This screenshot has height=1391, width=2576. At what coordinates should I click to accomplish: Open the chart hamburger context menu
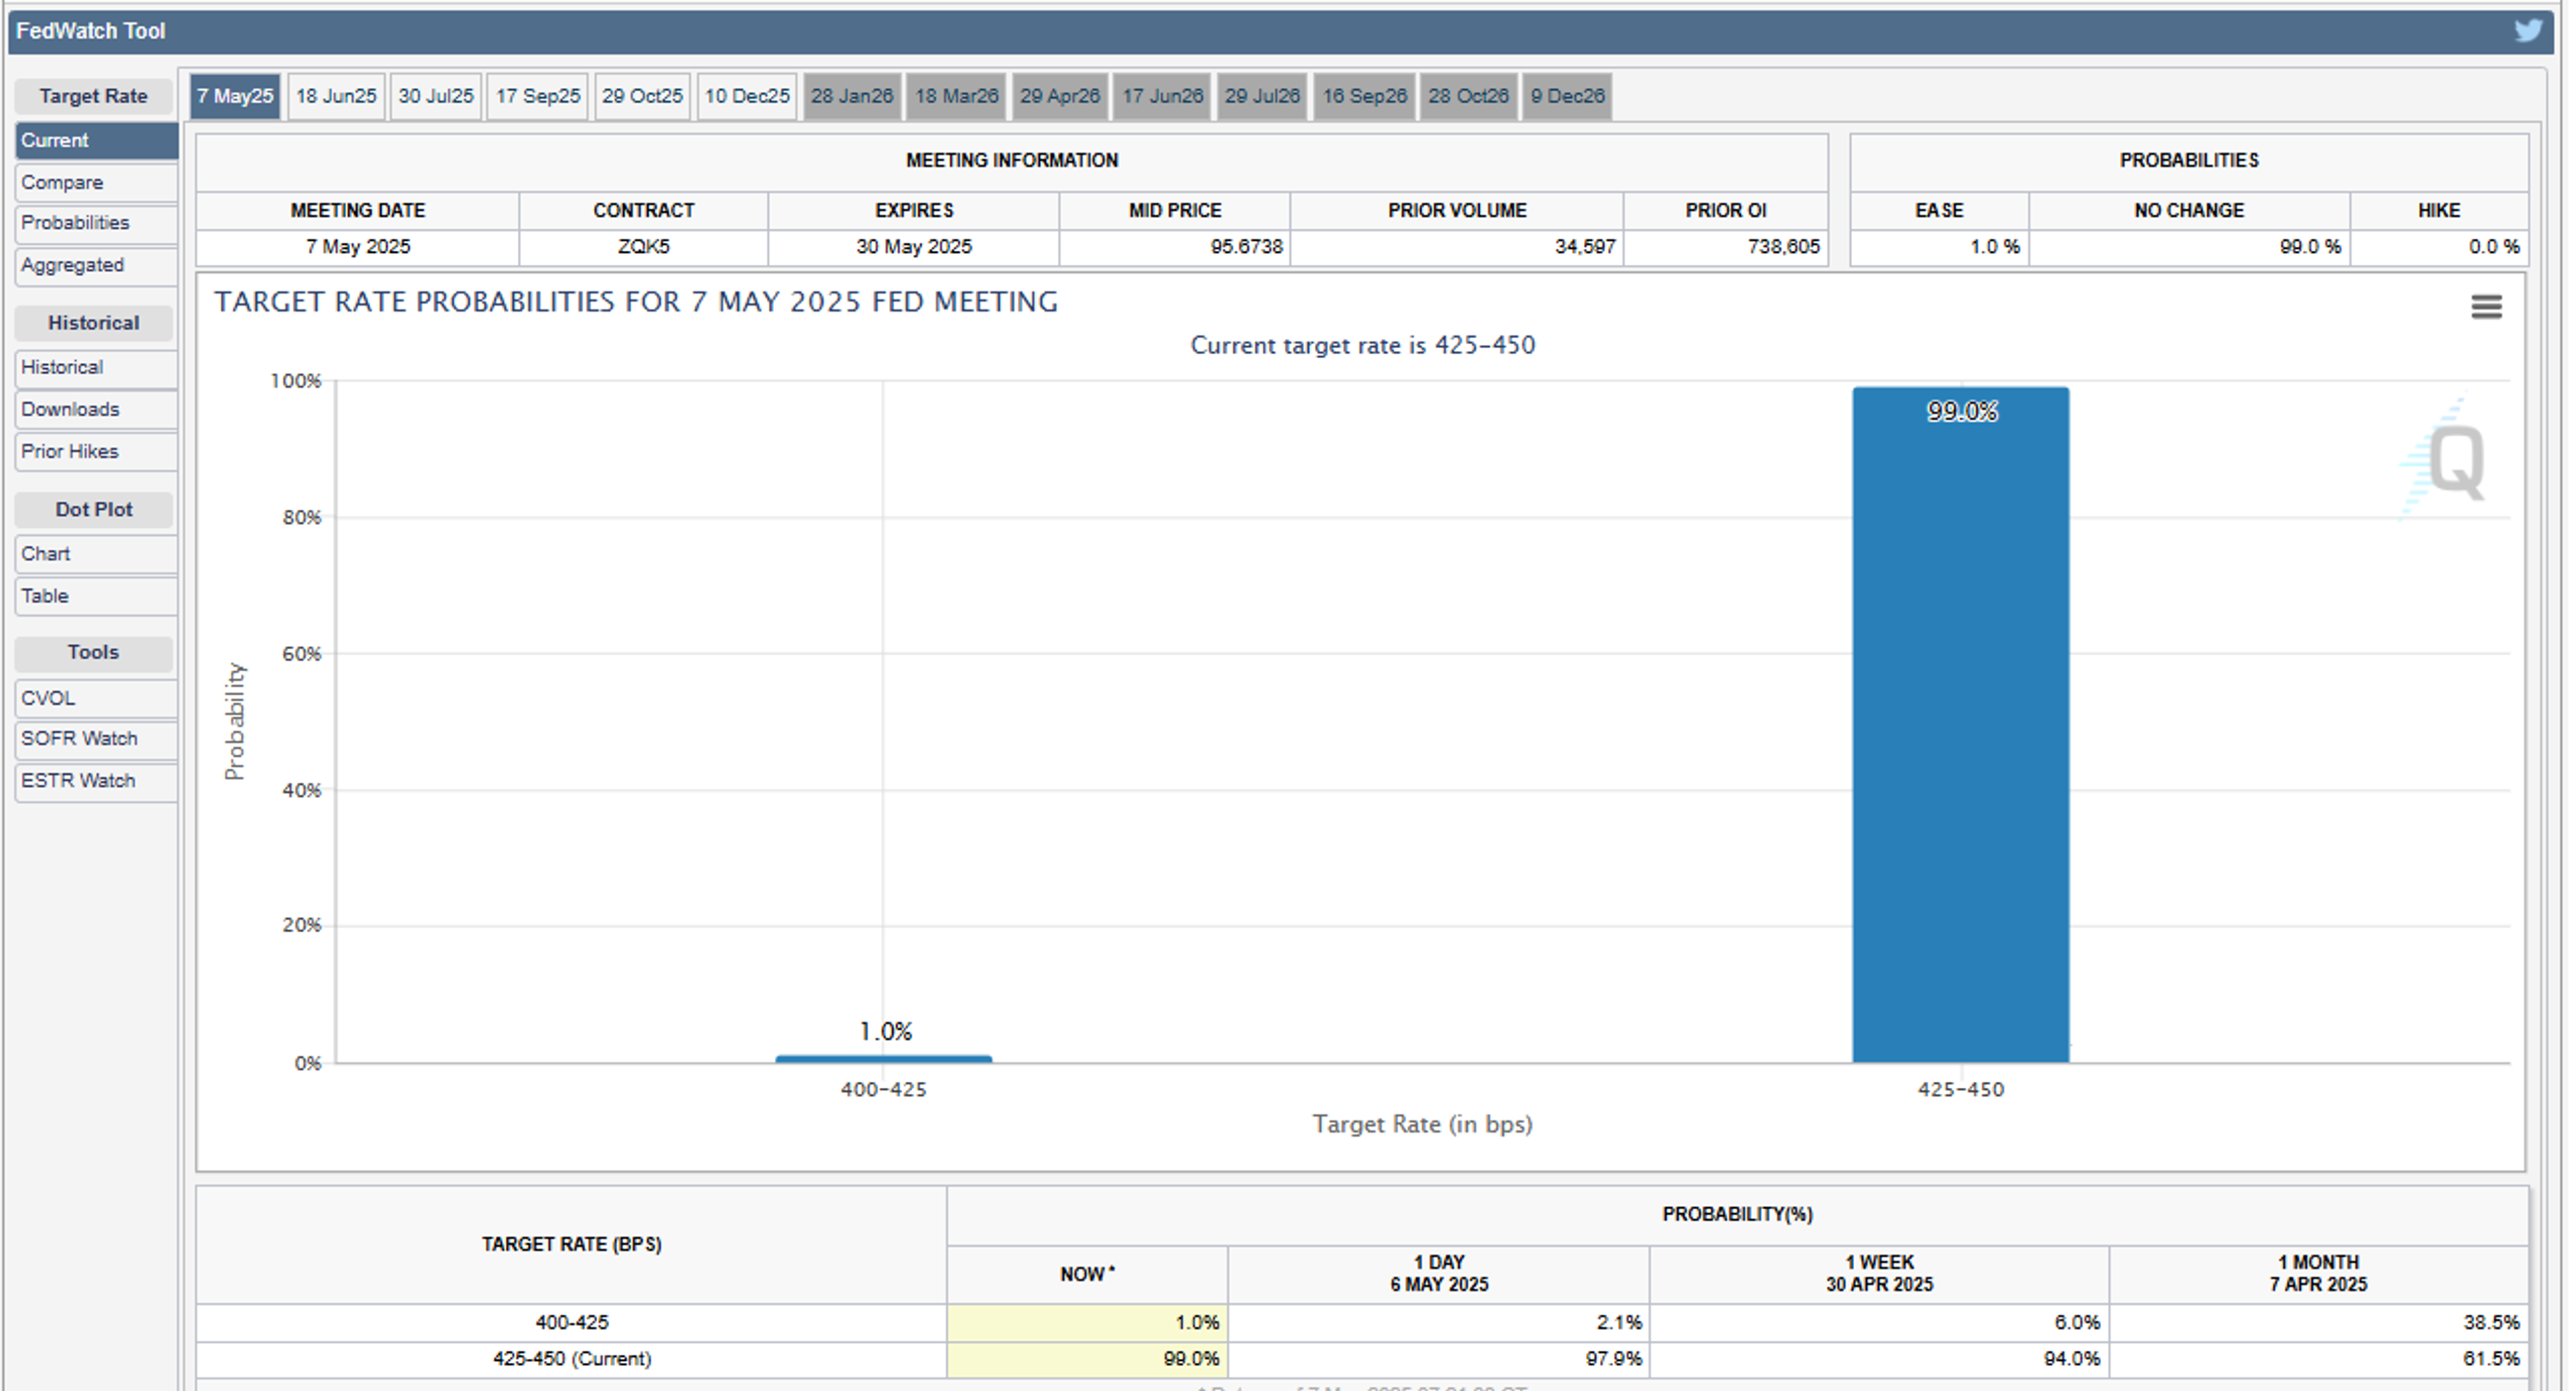(2486, 307)
